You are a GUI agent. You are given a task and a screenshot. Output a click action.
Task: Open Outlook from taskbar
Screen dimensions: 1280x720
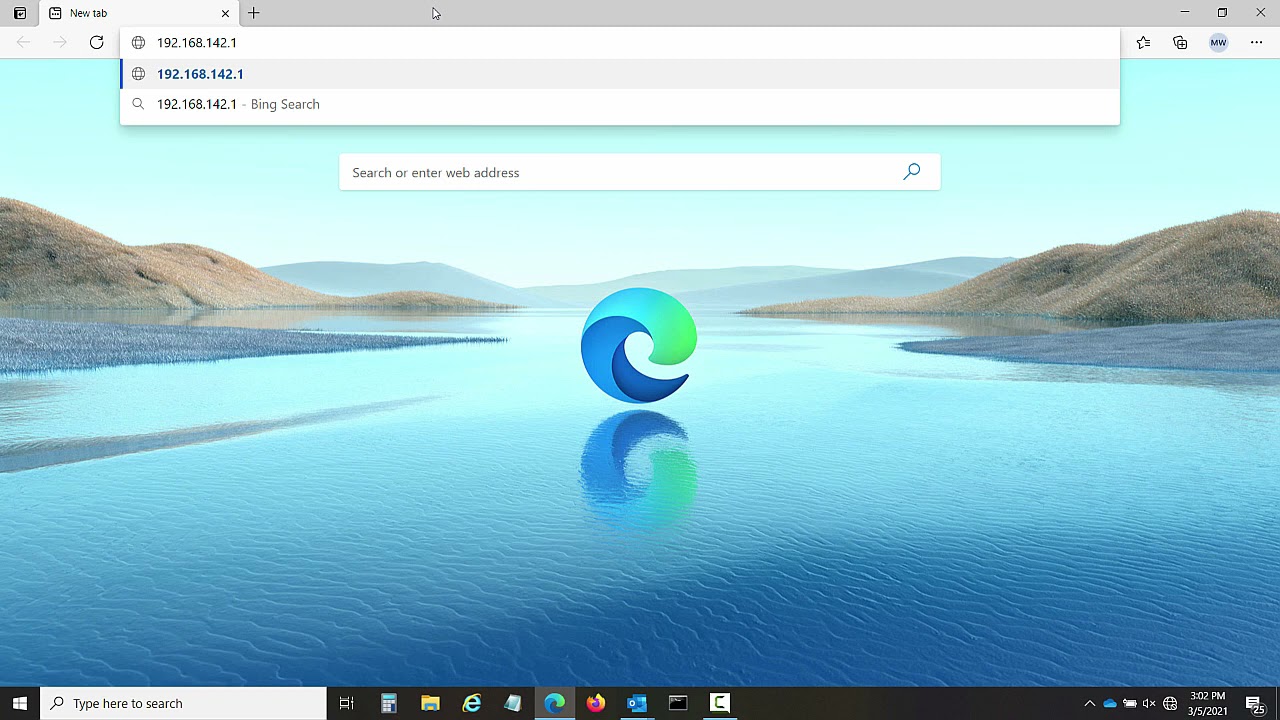click(637, 703)
